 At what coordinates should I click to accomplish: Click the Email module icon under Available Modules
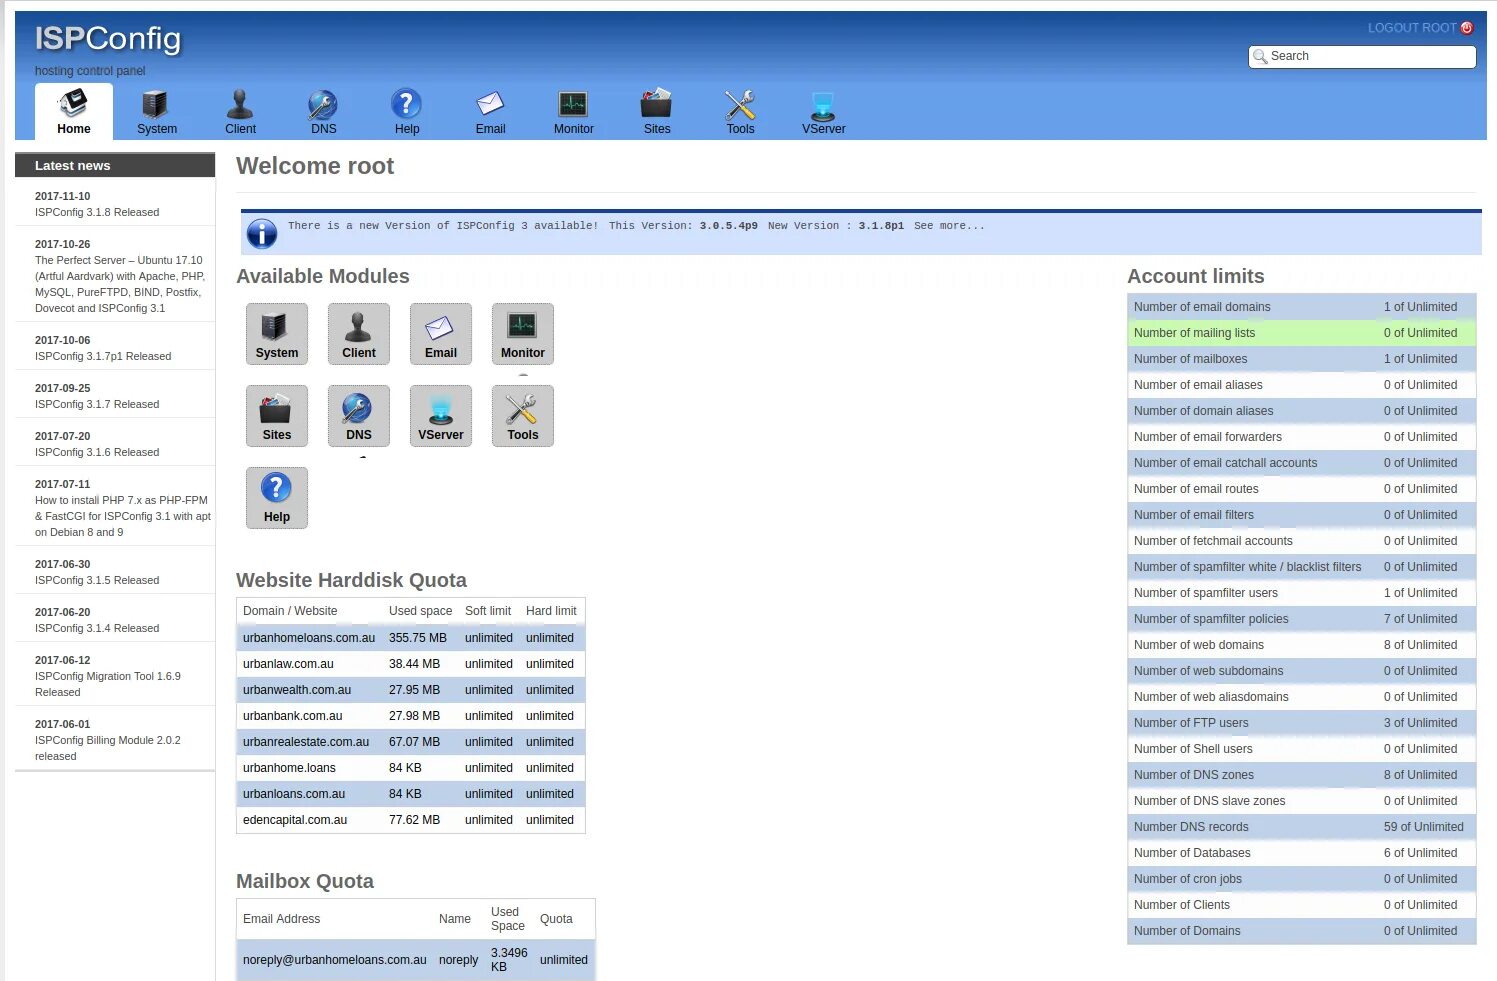click(x=441, y=334)
